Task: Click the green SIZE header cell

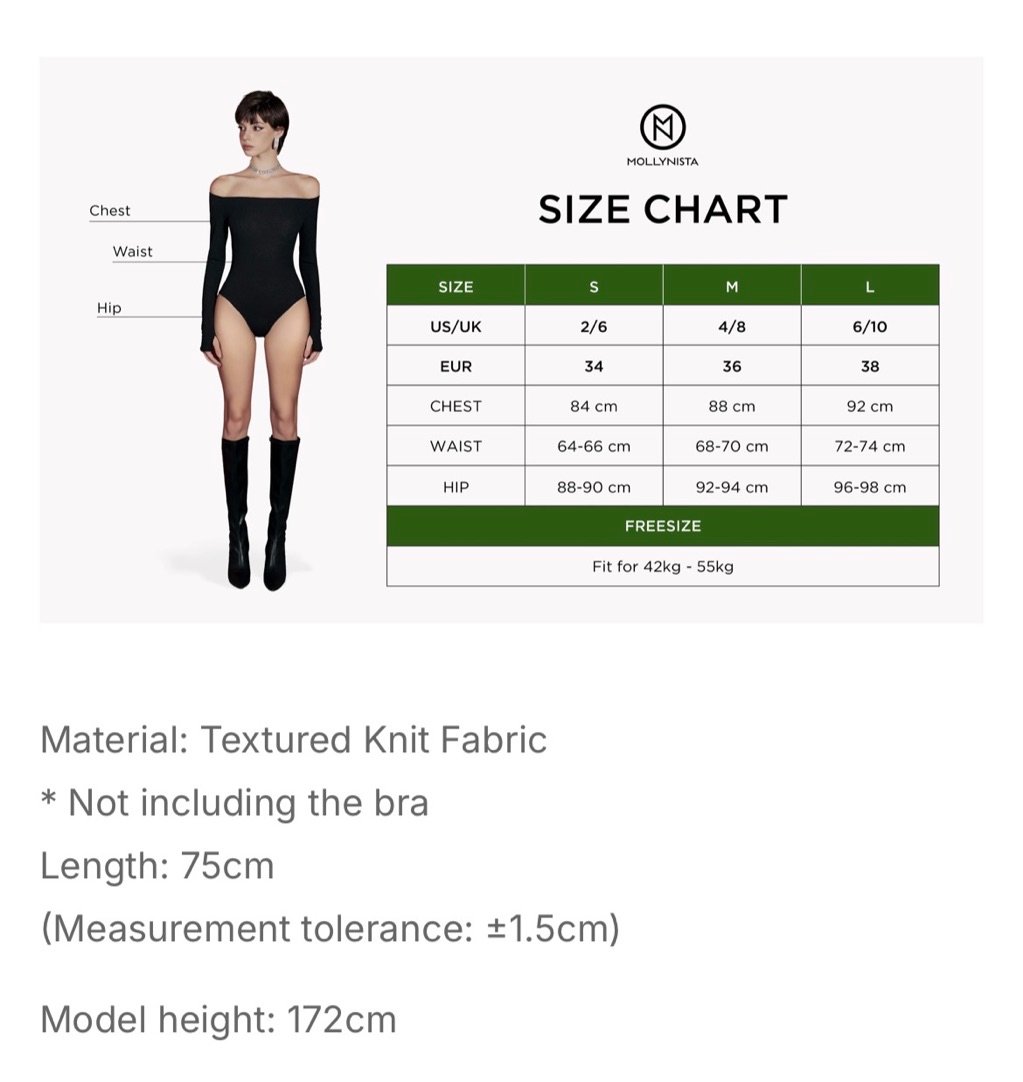Action: [456, 285]
